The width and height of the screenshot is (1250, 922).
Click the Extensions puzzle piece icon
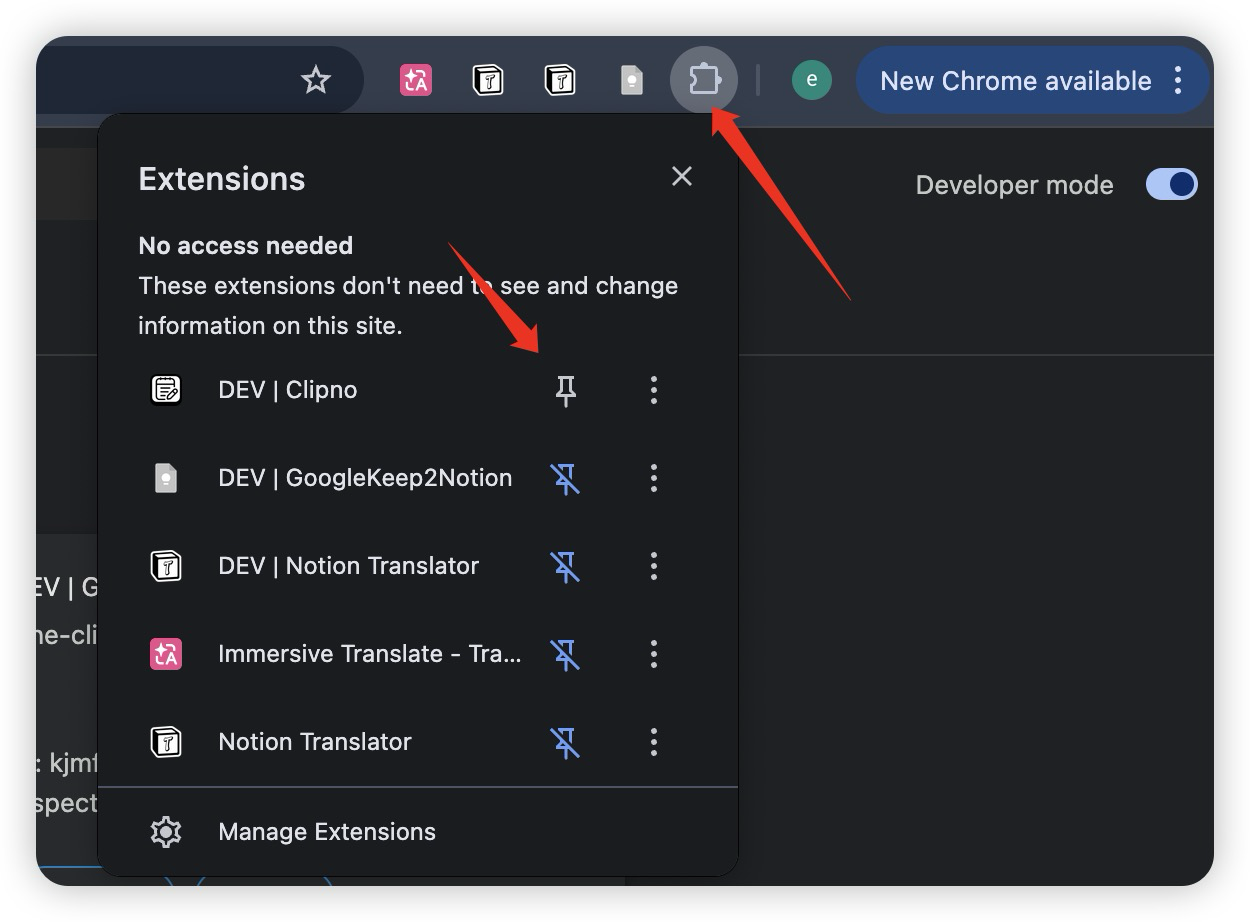pyautogui.click(x=704, y=79)
